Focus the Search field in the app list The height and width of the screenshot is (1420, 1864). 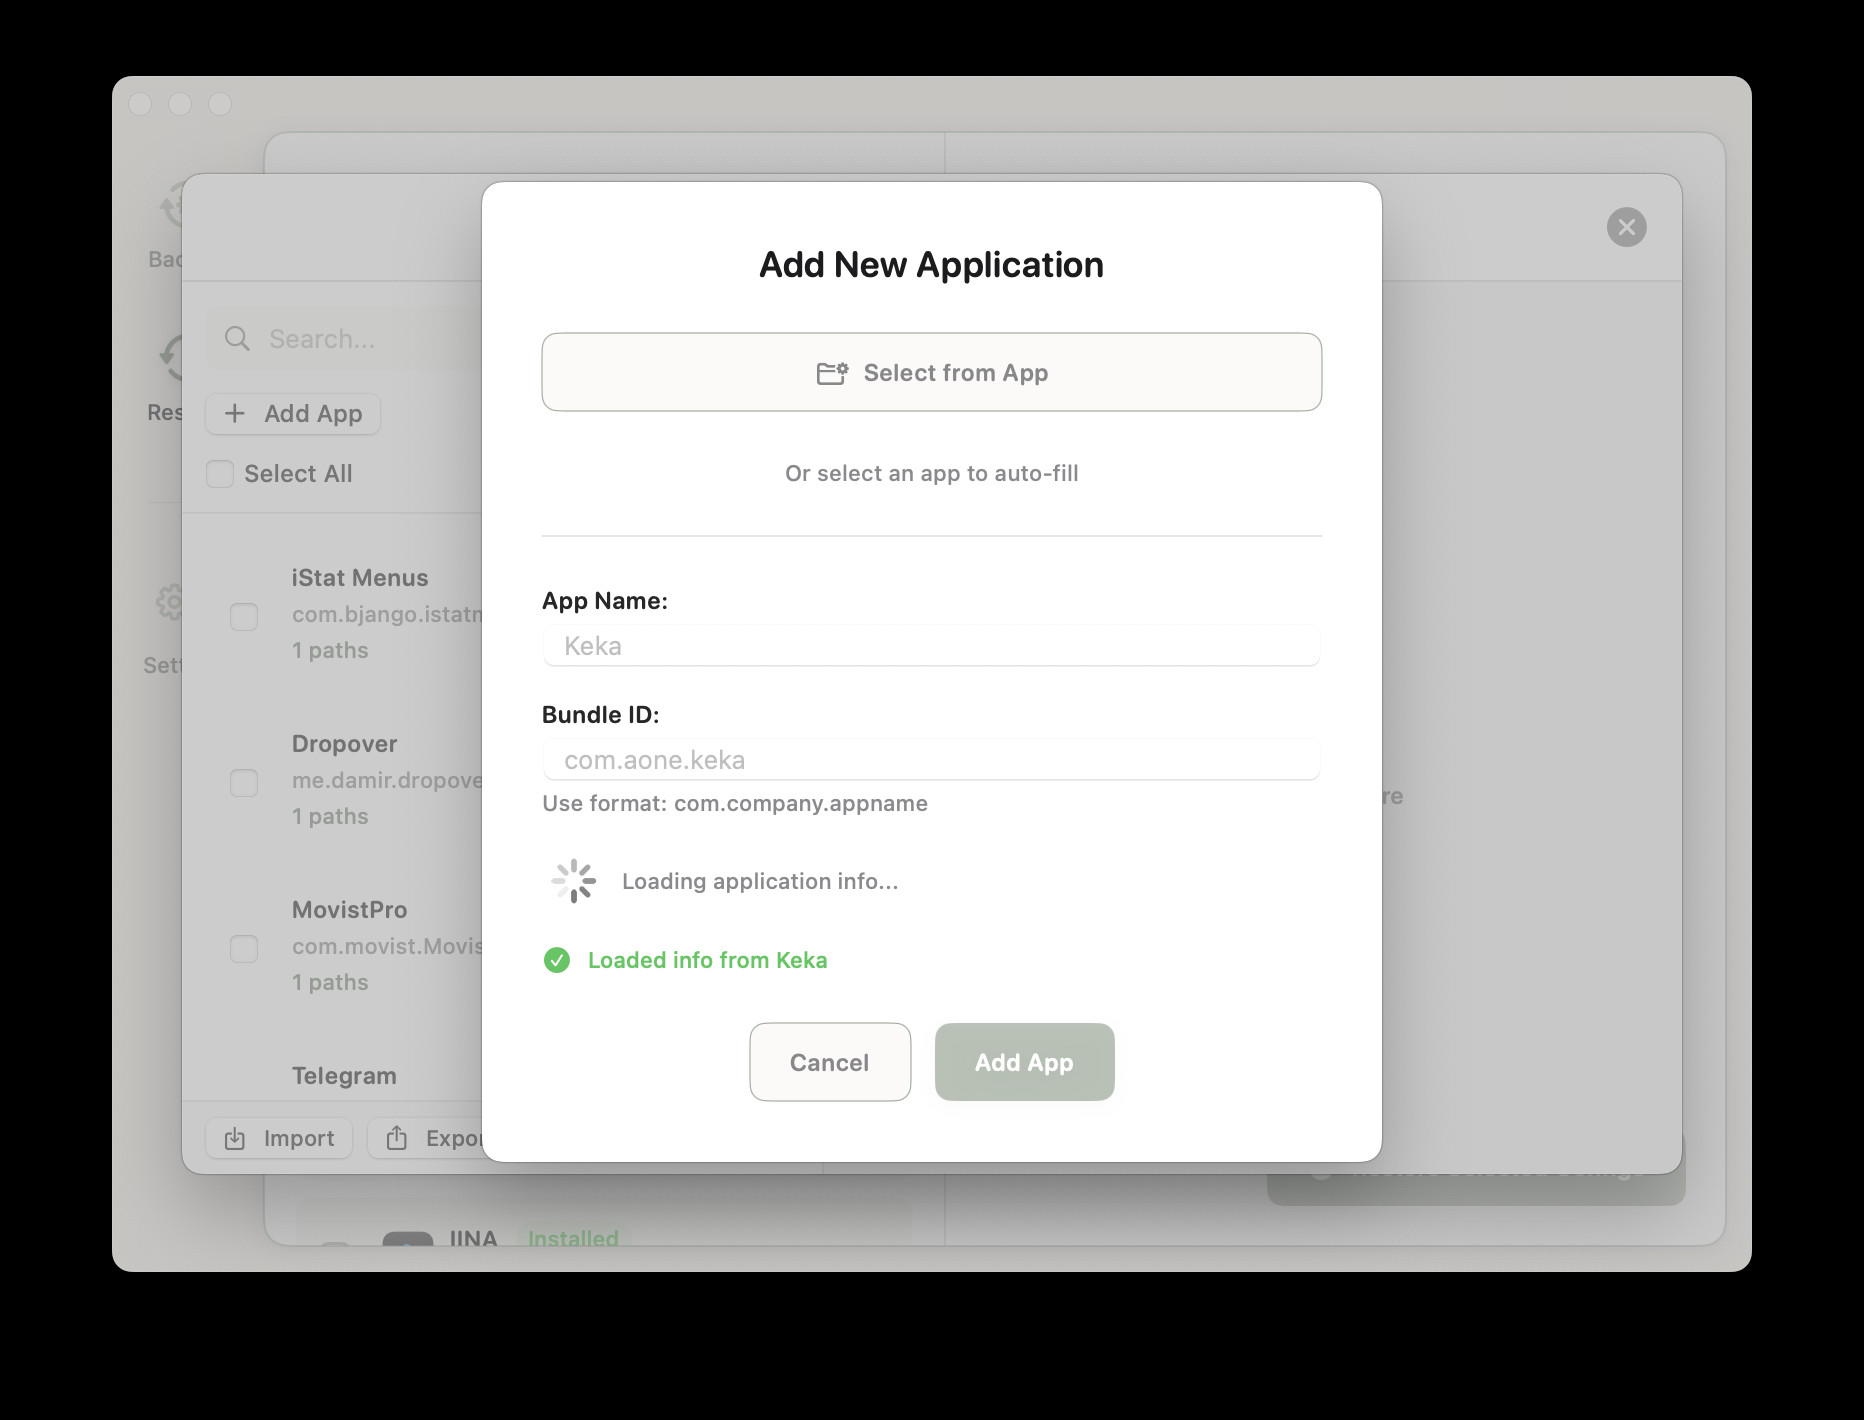345,339
